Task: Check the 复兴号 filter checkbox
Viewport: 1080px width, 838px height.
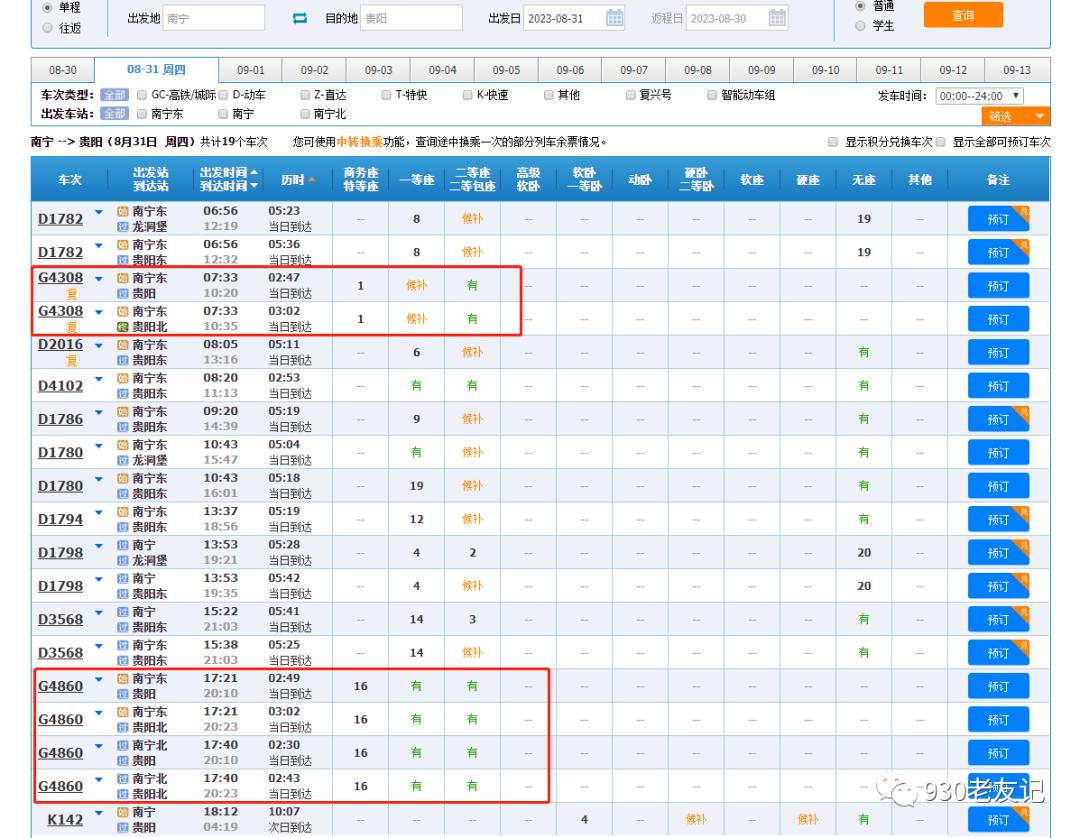Action: click(x=630, y=96)
